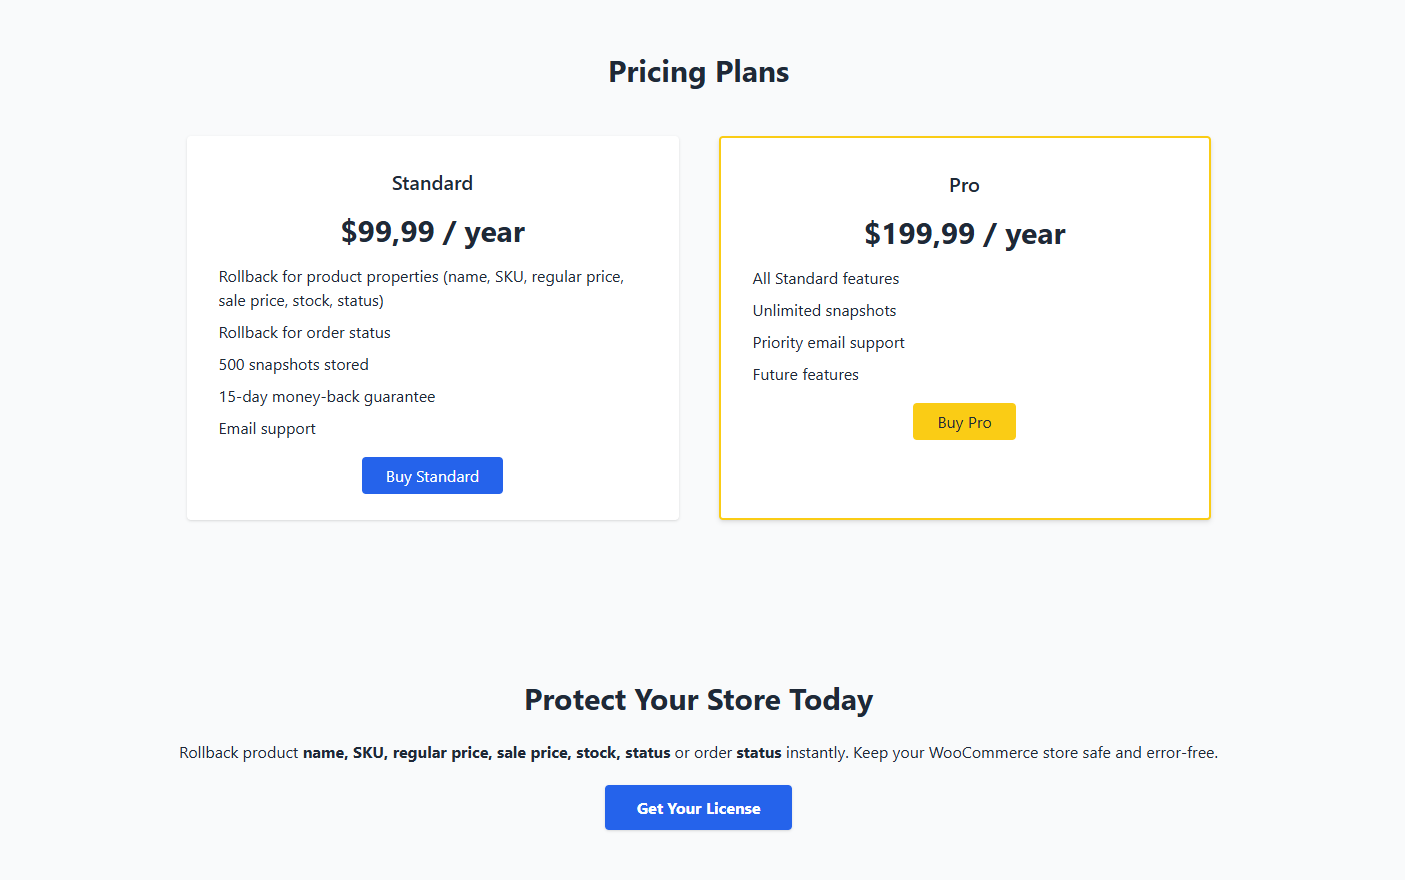Click the 'Protect Your Store Today' heading

coord(698,700)
